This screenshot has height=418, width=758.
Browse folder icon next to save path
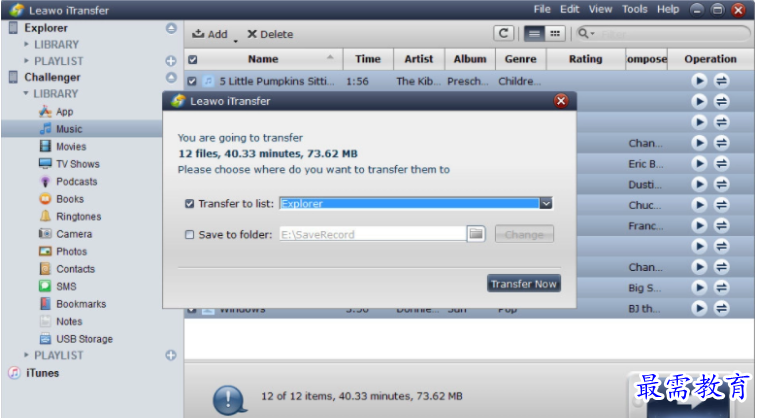click(476, 234)
